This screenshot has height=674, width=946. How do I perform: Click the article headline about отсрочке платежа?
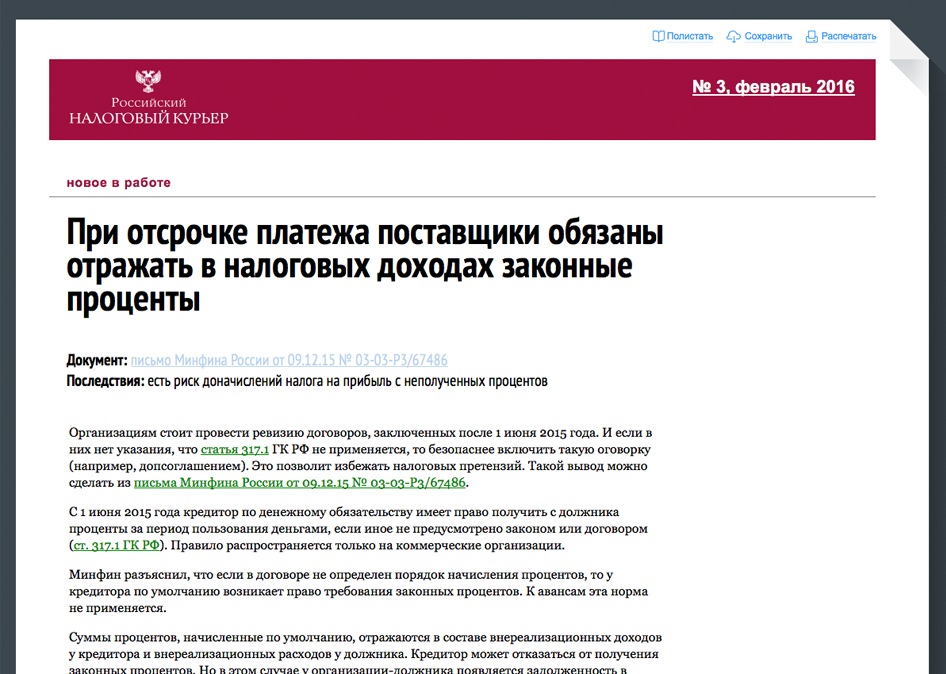(x=365, y=267)
